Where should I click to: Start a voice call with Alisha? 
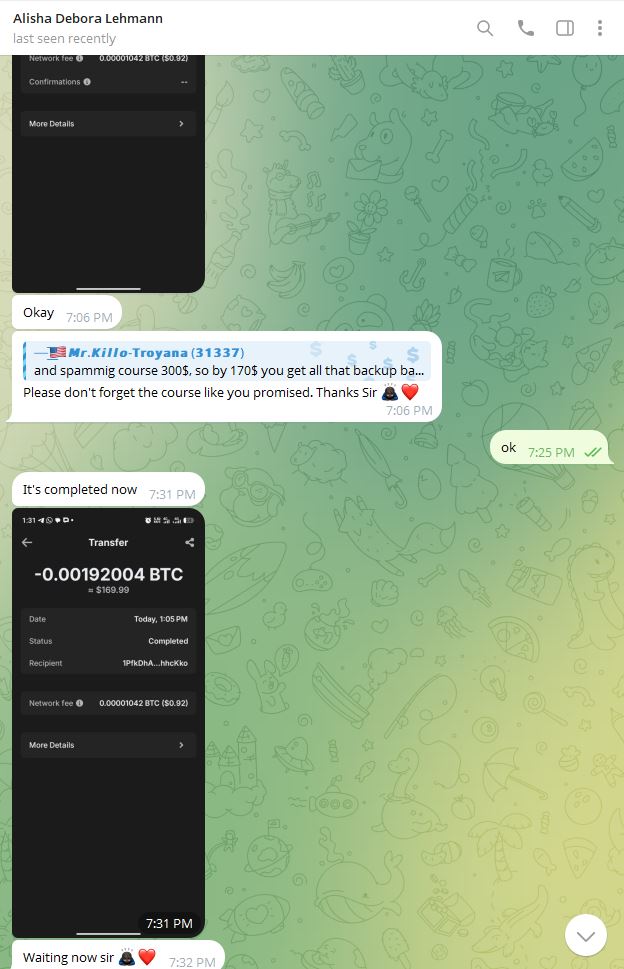pos(526,28)
